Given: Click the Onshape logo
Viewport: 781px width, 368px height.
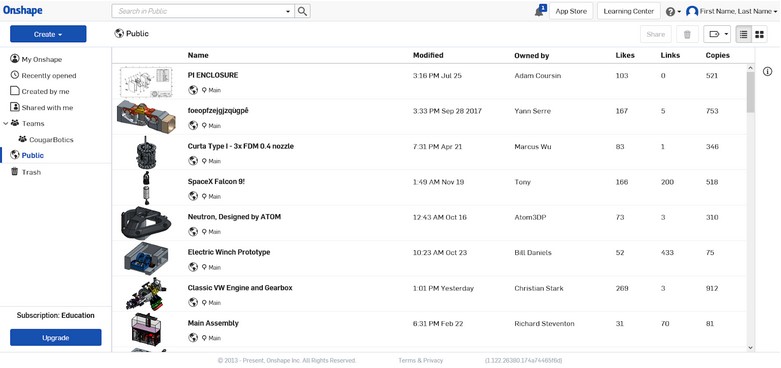Looking at the screenshot, I should (x=22, y=10).
